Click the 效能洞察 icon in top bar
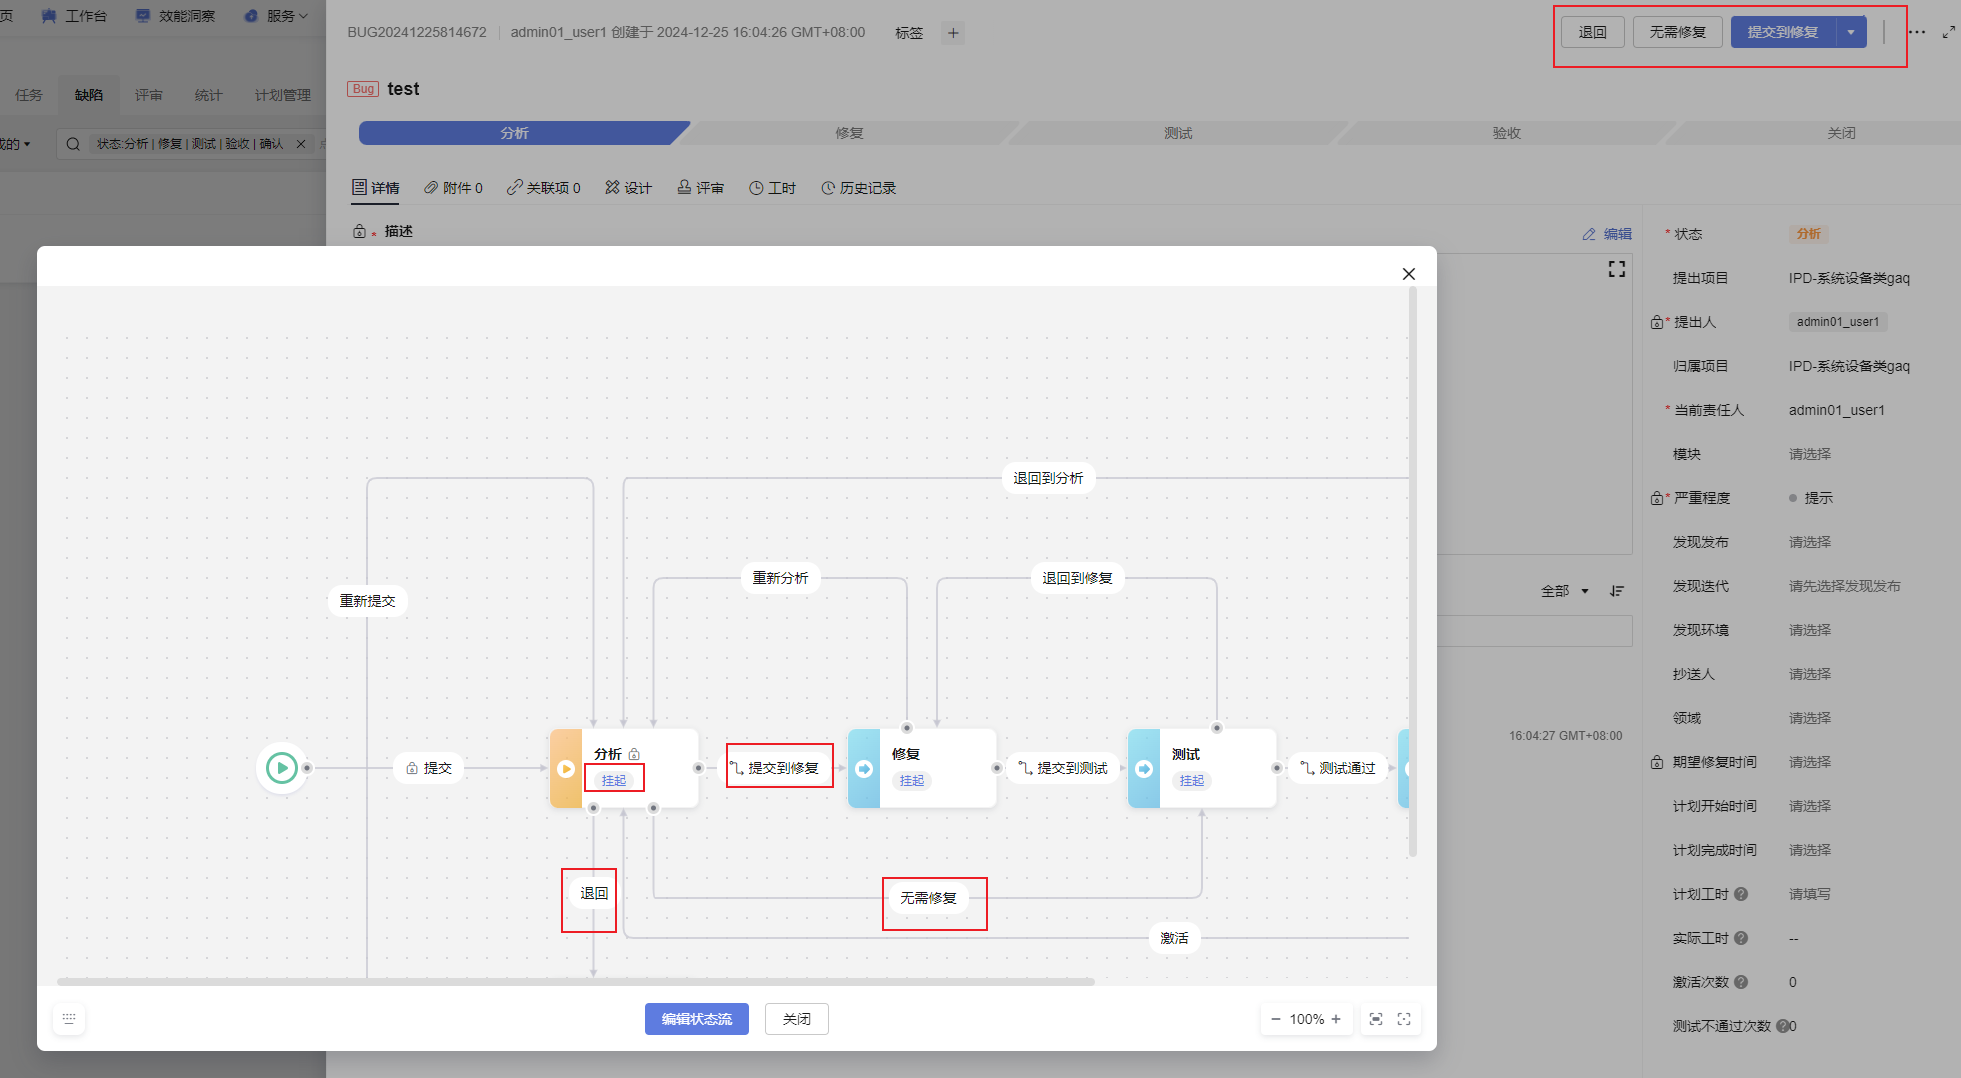Viewport: 1961px width, 1078px height. coord(143,16)
